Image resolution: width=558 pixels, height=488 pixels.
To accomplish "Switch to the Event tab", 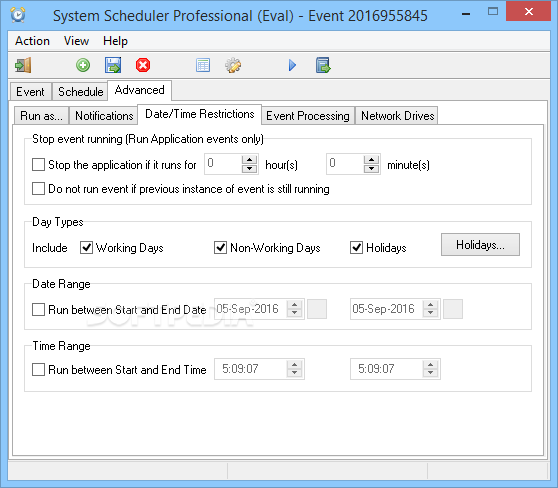I will (30, 91).
